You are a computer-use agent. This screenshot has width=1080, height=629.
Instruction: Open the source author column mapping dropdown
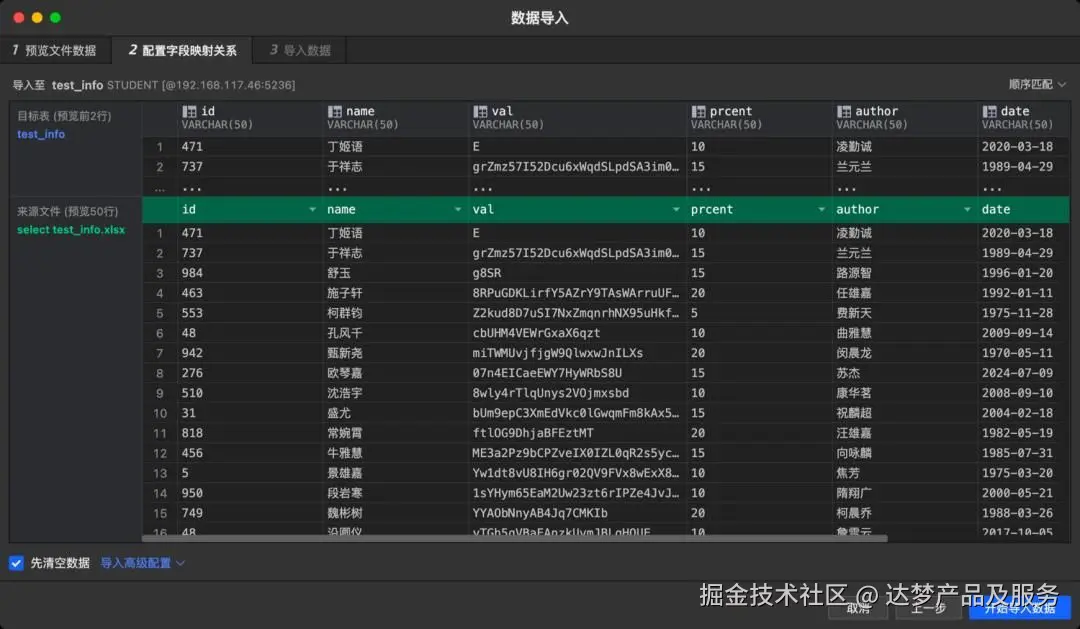[x=967, y=209]
